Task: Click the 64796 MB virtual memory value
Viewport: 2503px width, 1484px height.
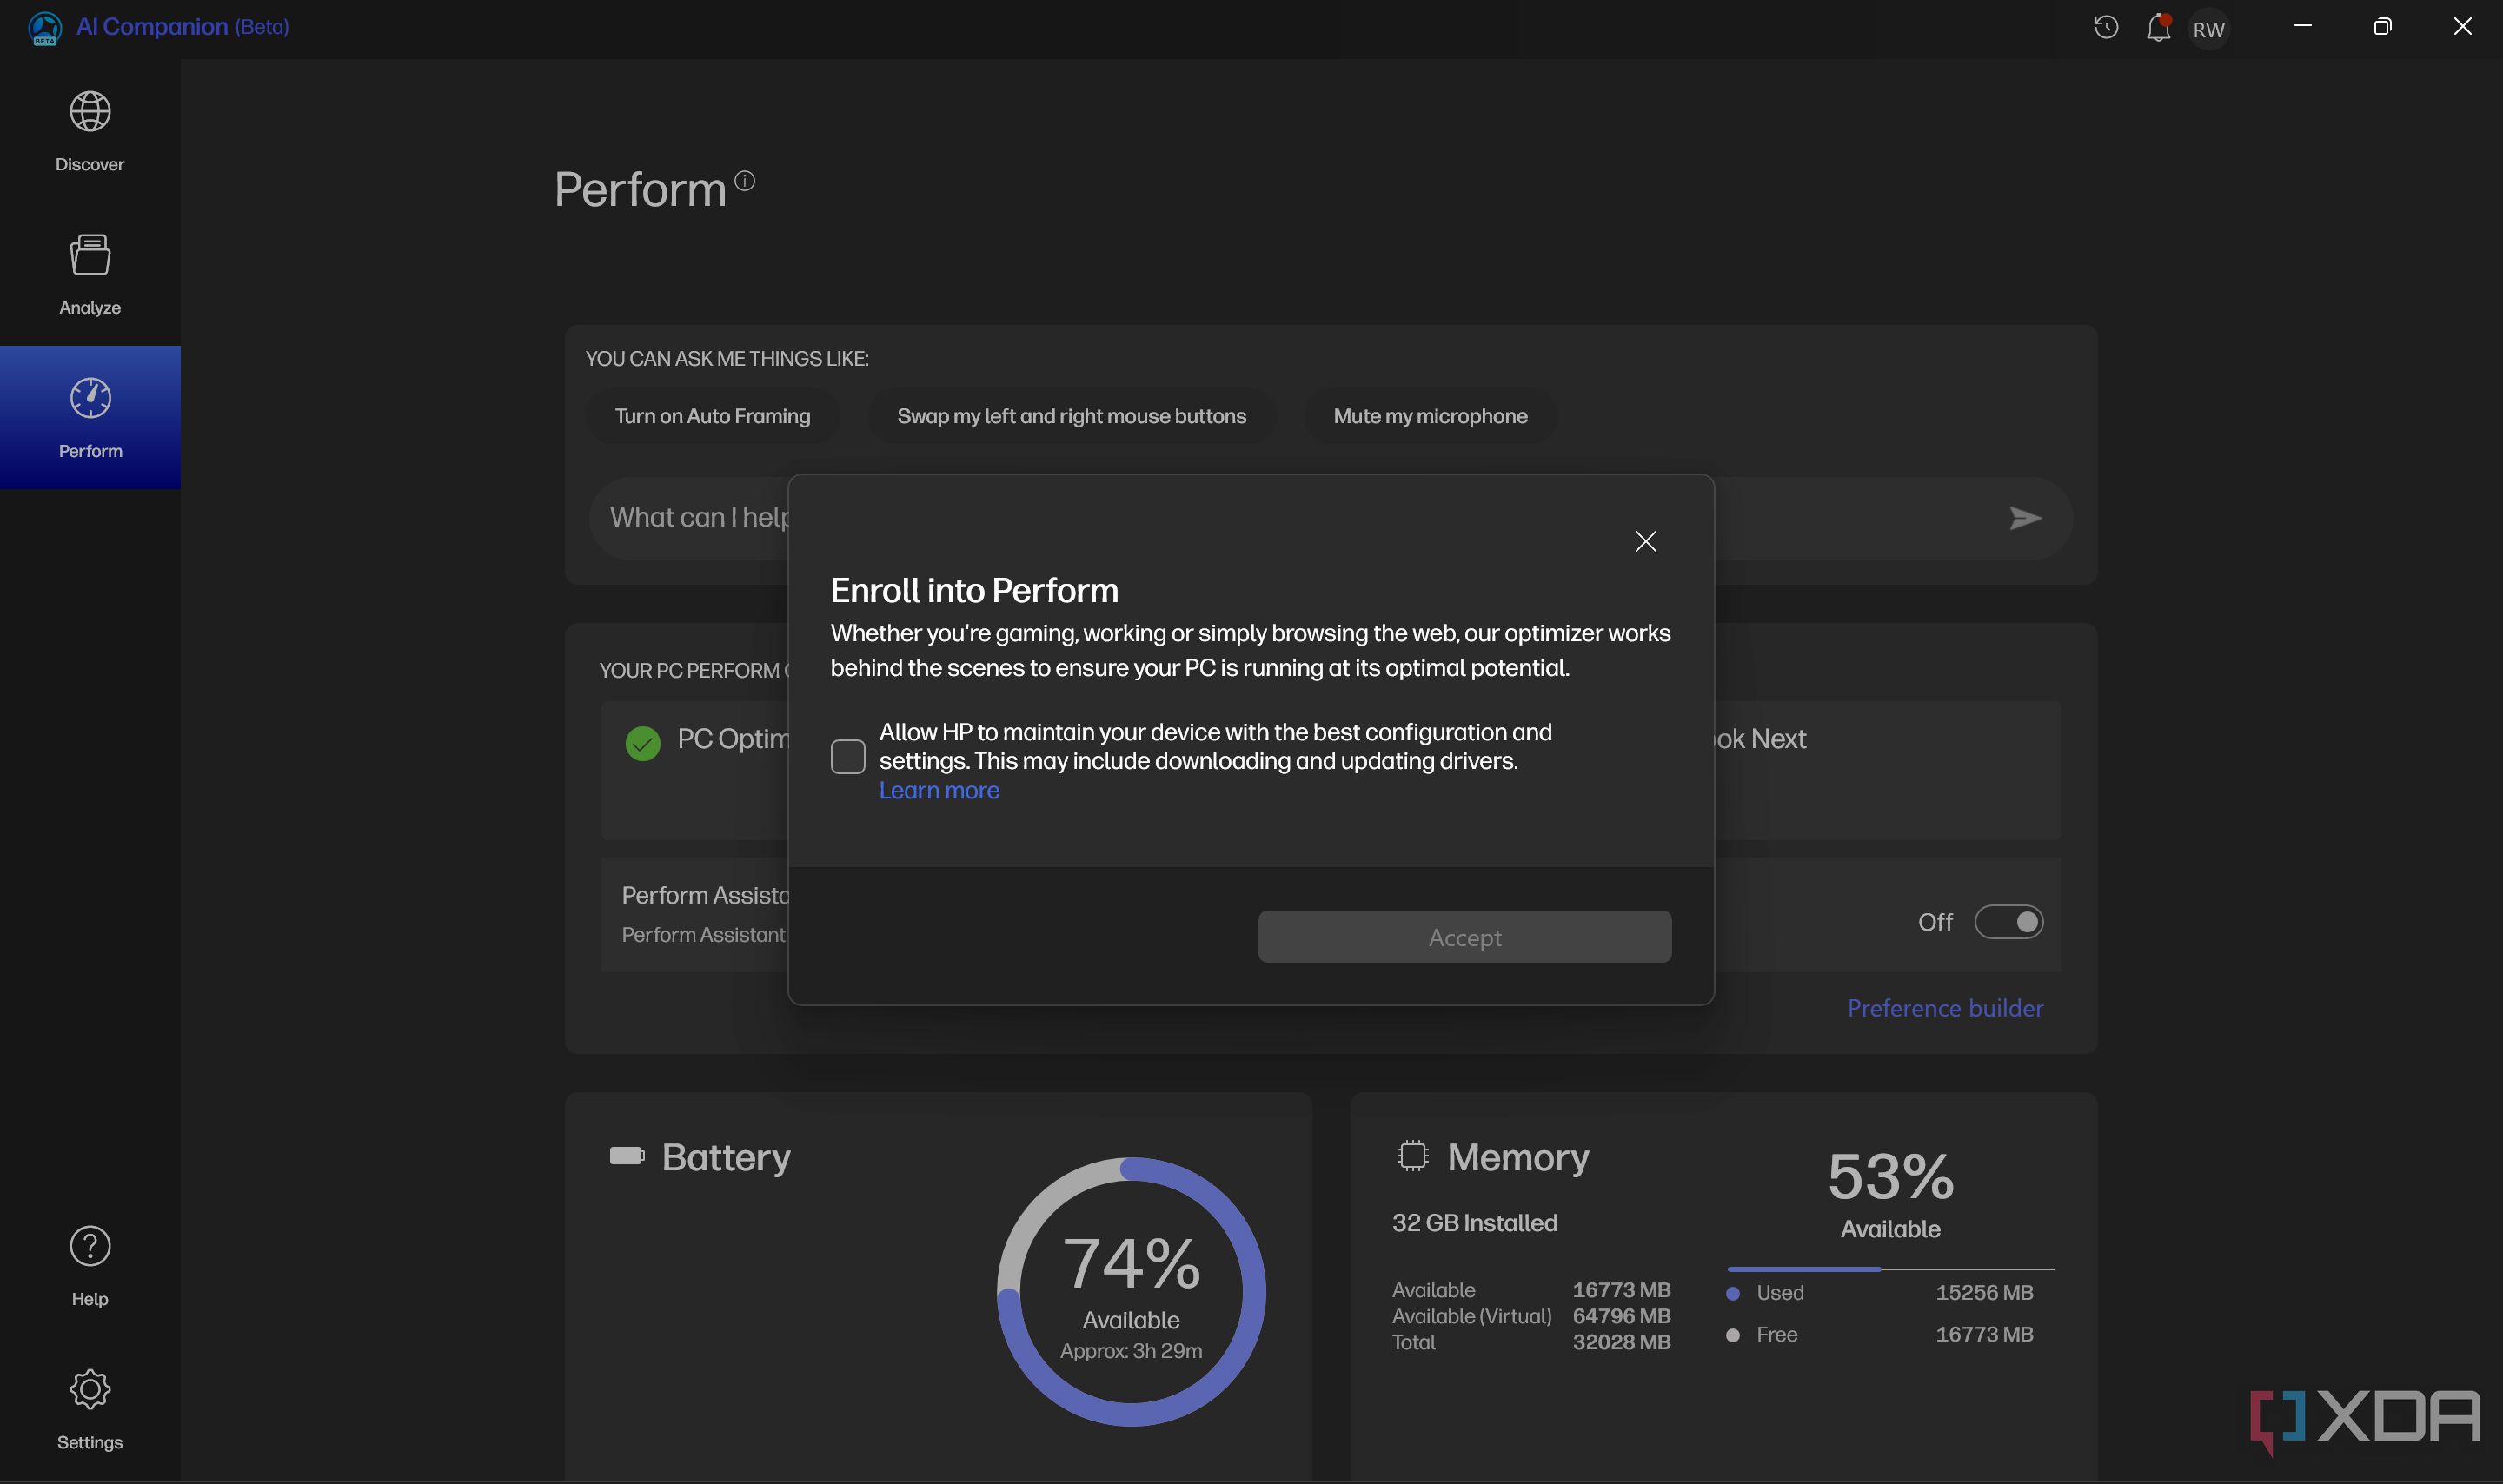Action: (1621, 1316)
